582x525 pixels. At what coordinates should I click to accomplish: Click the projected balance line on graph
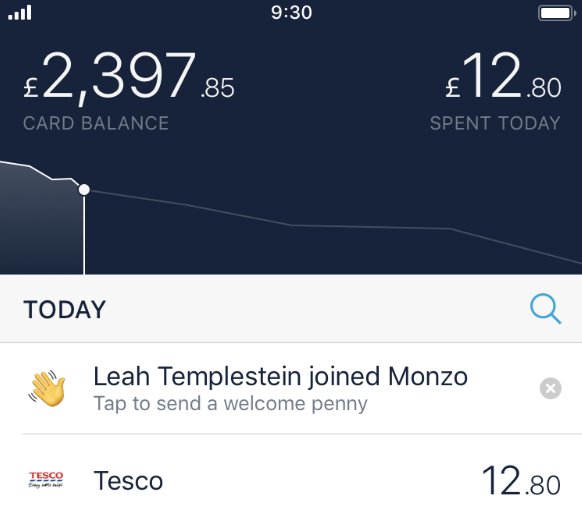pyautogui.click(x=334, y=226)
